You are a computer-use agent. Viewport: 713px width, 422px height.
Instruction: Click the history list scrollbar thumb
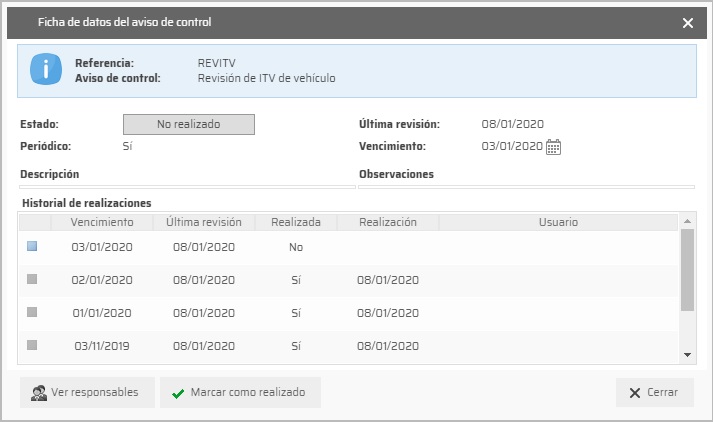point(688,270)
